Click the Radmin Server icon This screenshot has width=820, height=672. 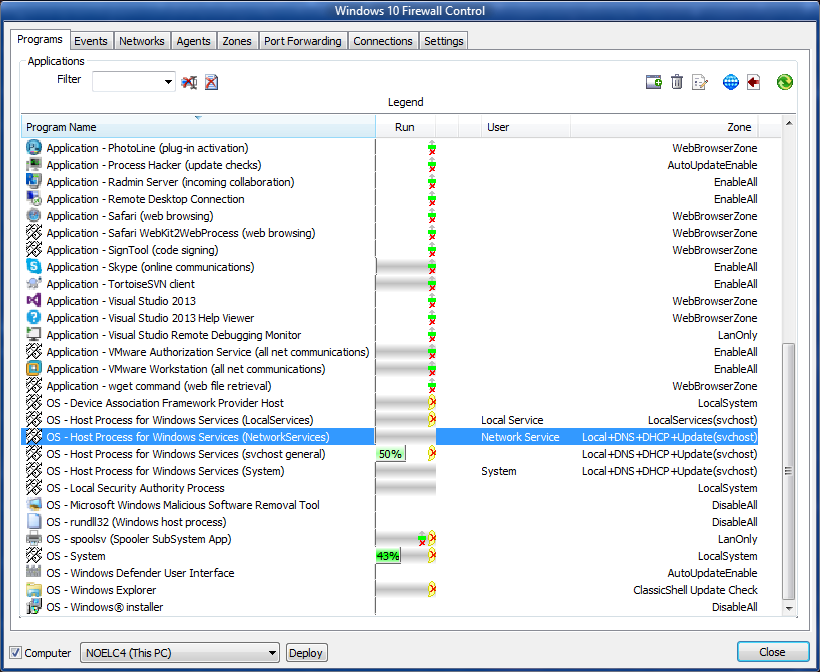click(x=33, y=182)
